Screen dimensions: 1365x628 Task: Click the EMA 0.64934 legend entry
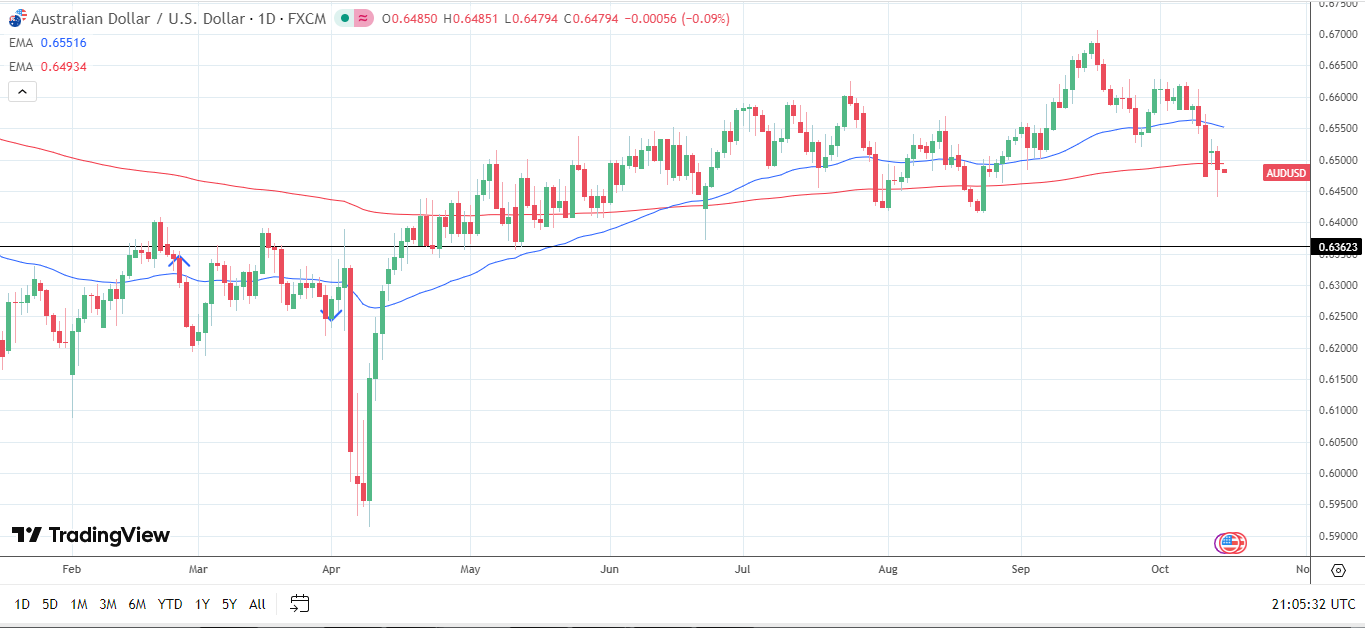(x=48, y=67)
